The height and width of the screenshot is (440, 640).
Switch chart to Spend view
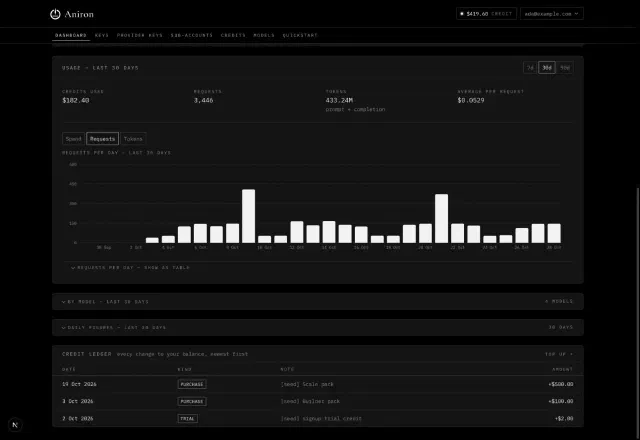tap(73, 139)
